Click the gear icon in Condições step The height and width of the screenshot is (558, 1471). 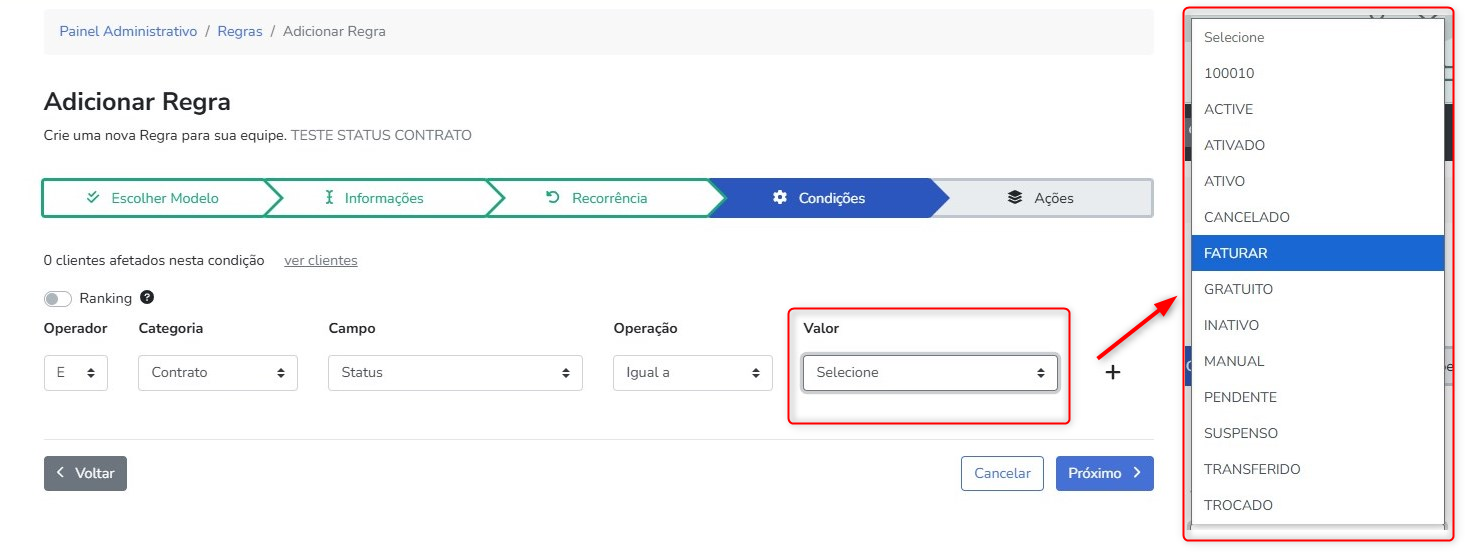(780, 198)
